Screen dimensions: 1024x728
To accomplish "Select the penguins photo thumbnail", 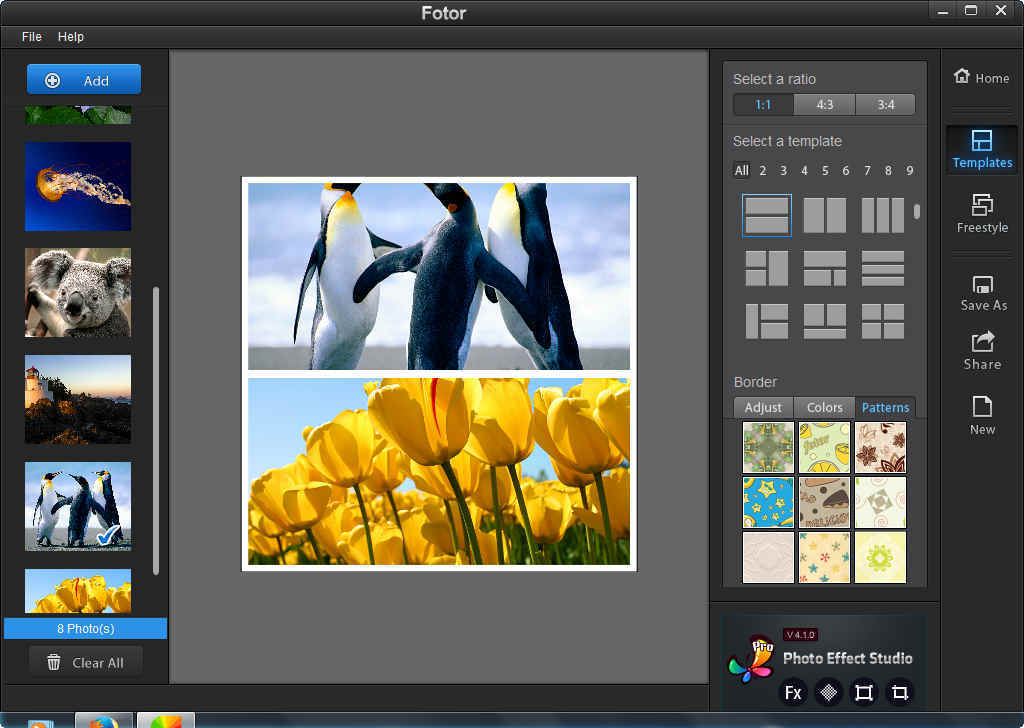I will [x=78, y=506].
